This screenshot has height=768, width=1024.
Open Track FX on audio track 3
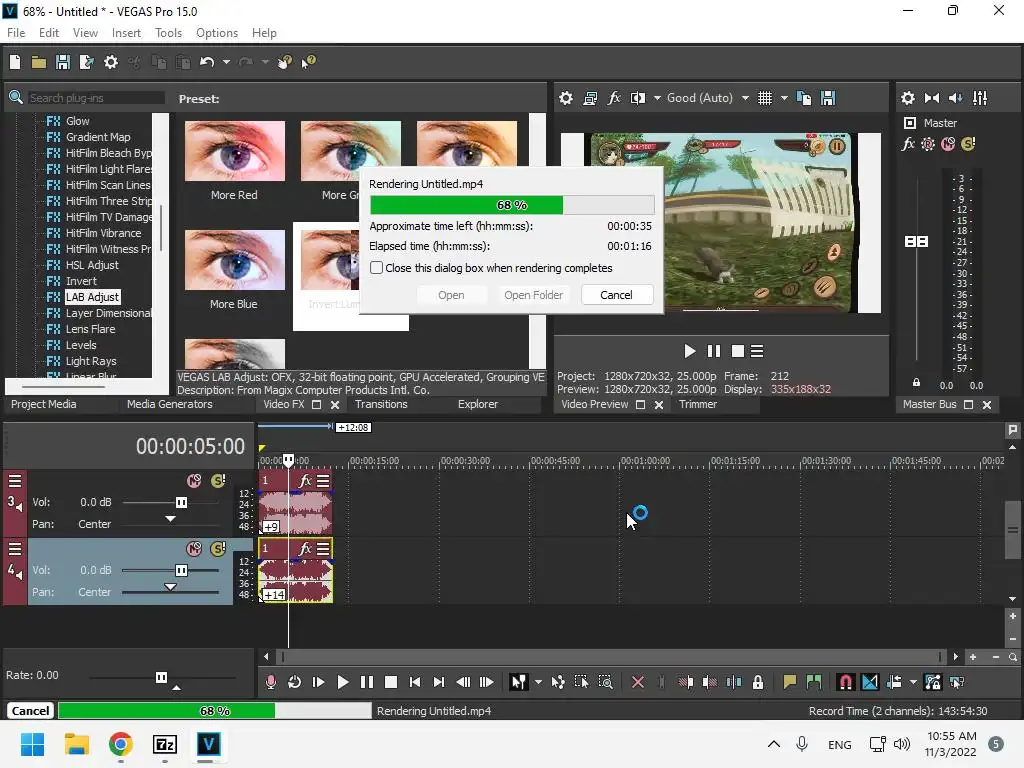[305, 481]
